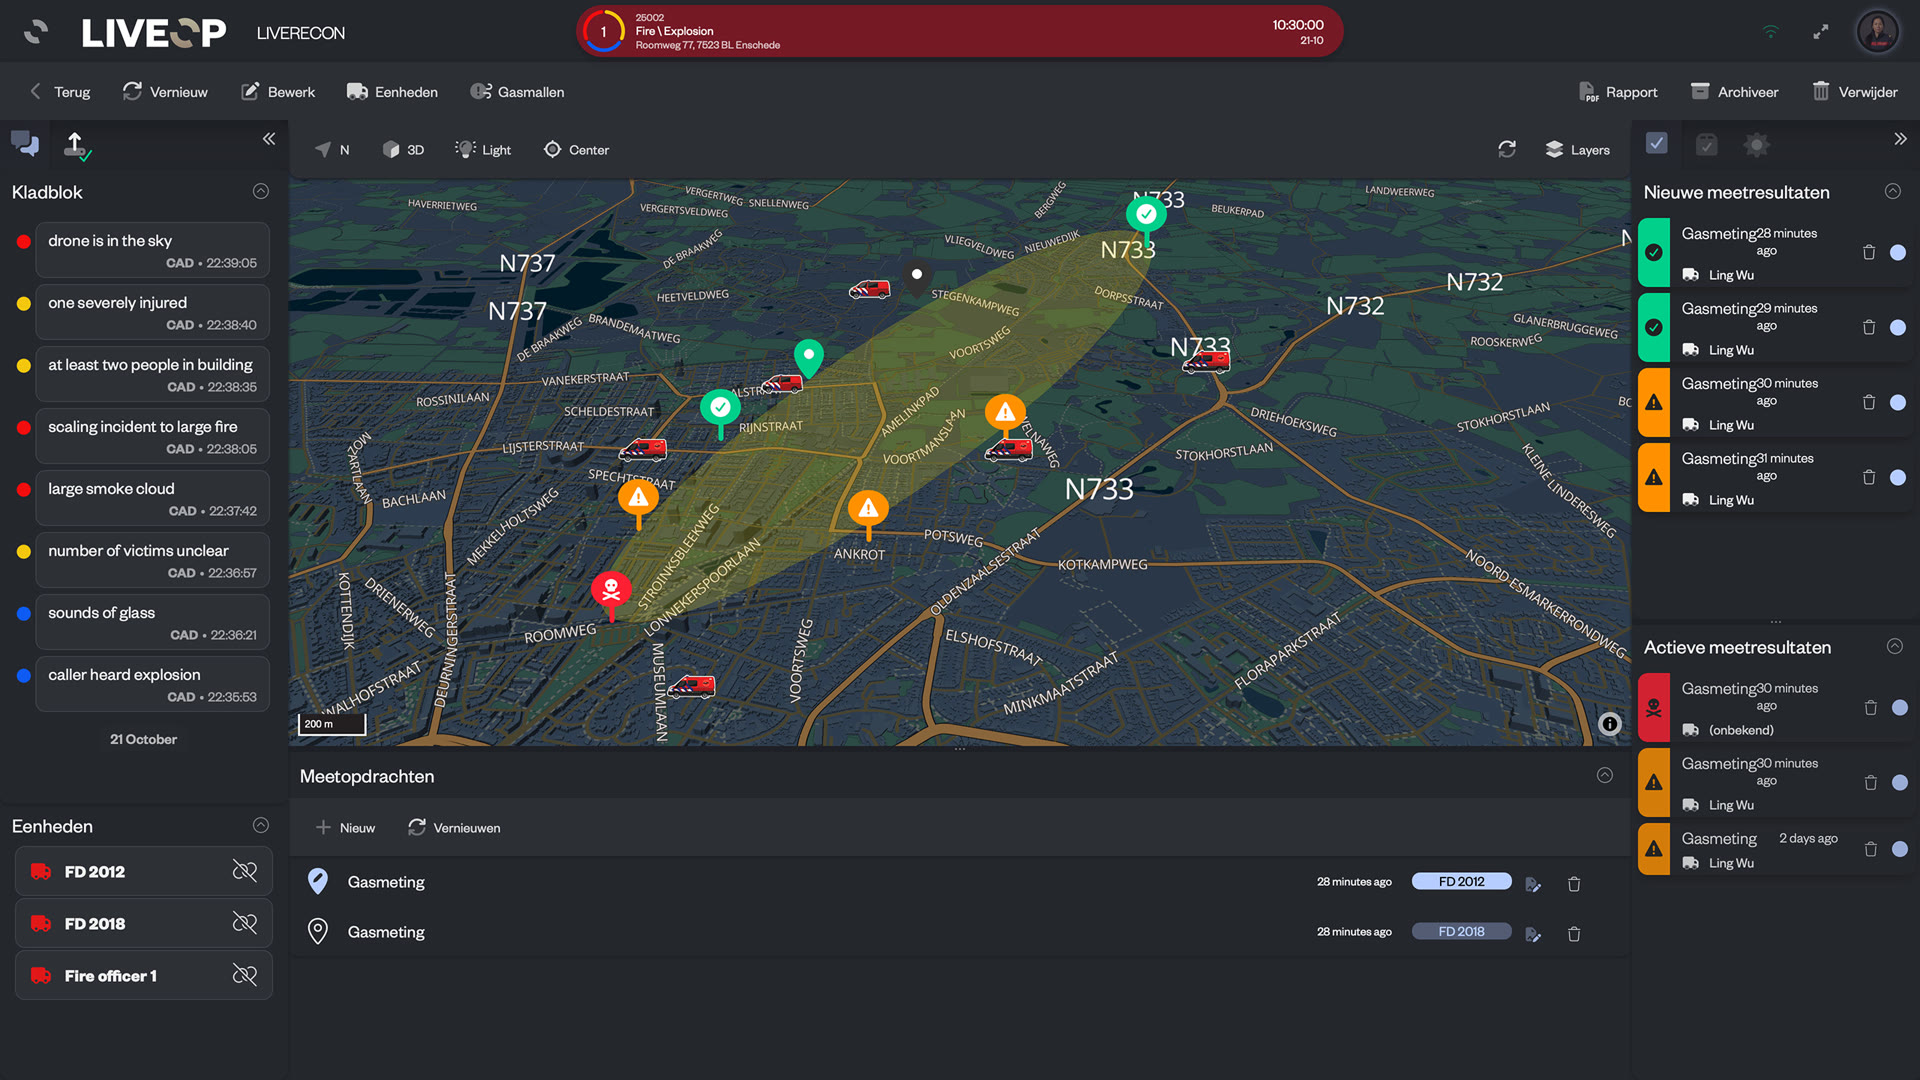Delete the incident with Verwijder
Viewport: 1920px width, 1080px height.
(x=1855, y=92)
